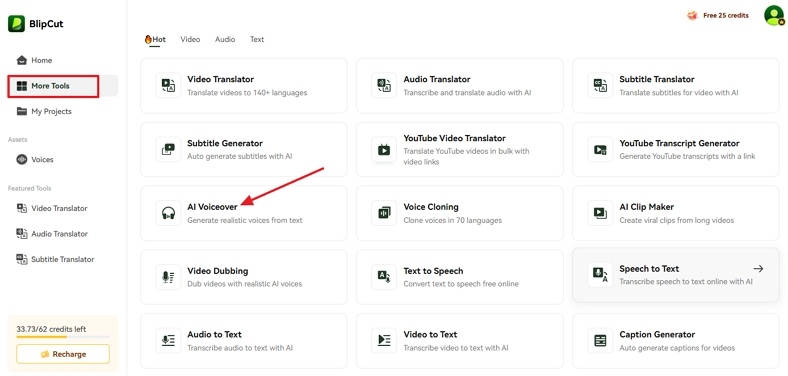Screen dimensions: 788x376
Task: Switch to the Audio tab
Action: pos(225,39)
